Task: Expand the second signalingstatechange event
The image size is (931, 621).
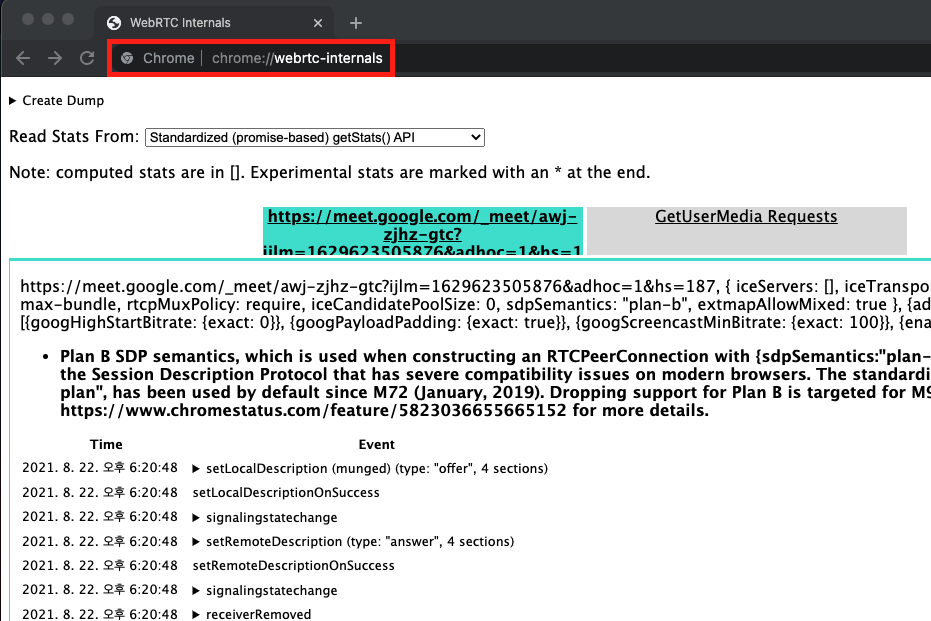Action: click(x=196, y=591)
